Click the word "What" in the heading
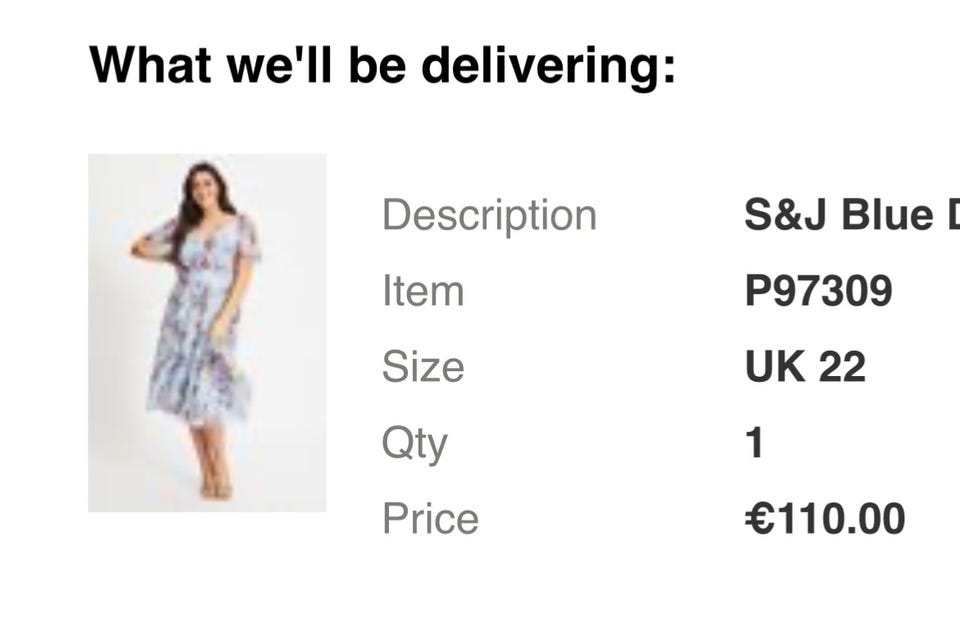This screenshot has width=960, height=624. point(150,66)
